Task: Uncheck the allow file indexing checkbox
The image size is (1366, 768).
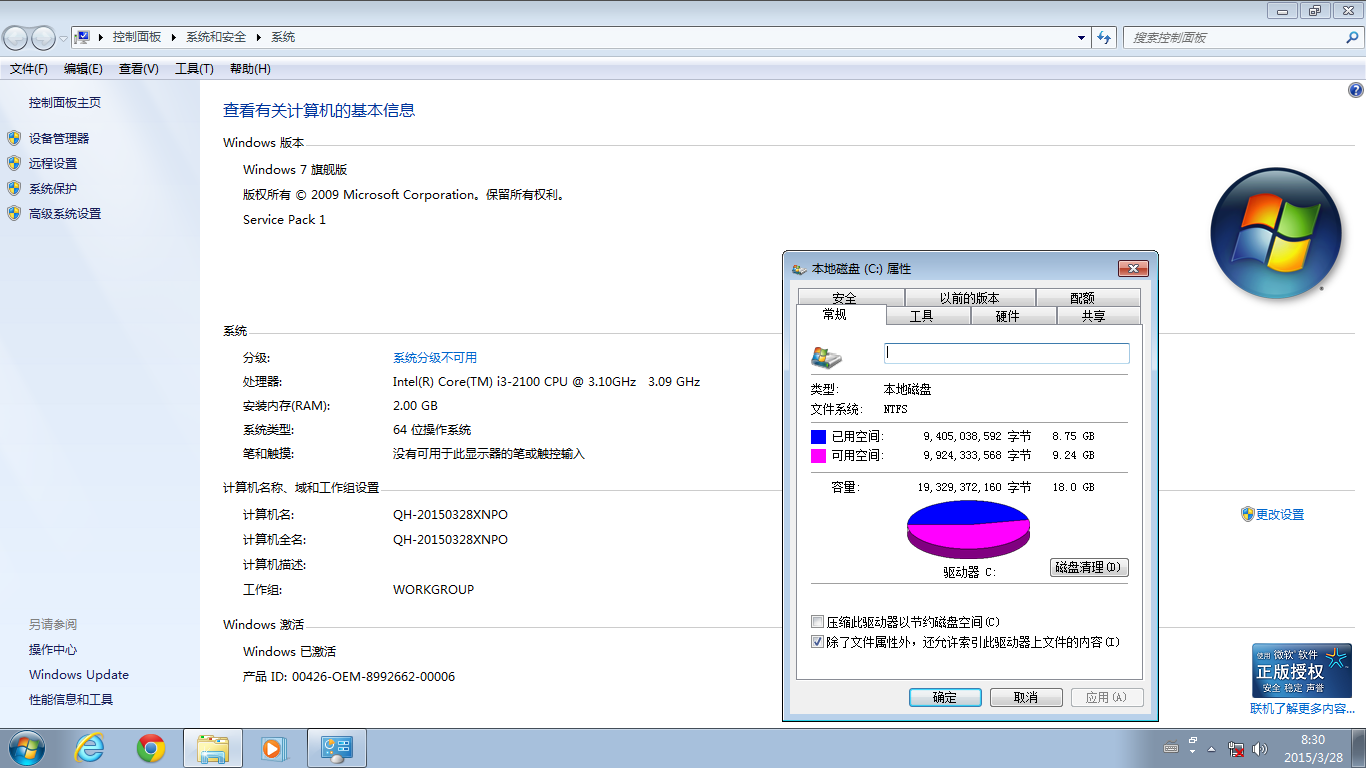Action: 818,642
